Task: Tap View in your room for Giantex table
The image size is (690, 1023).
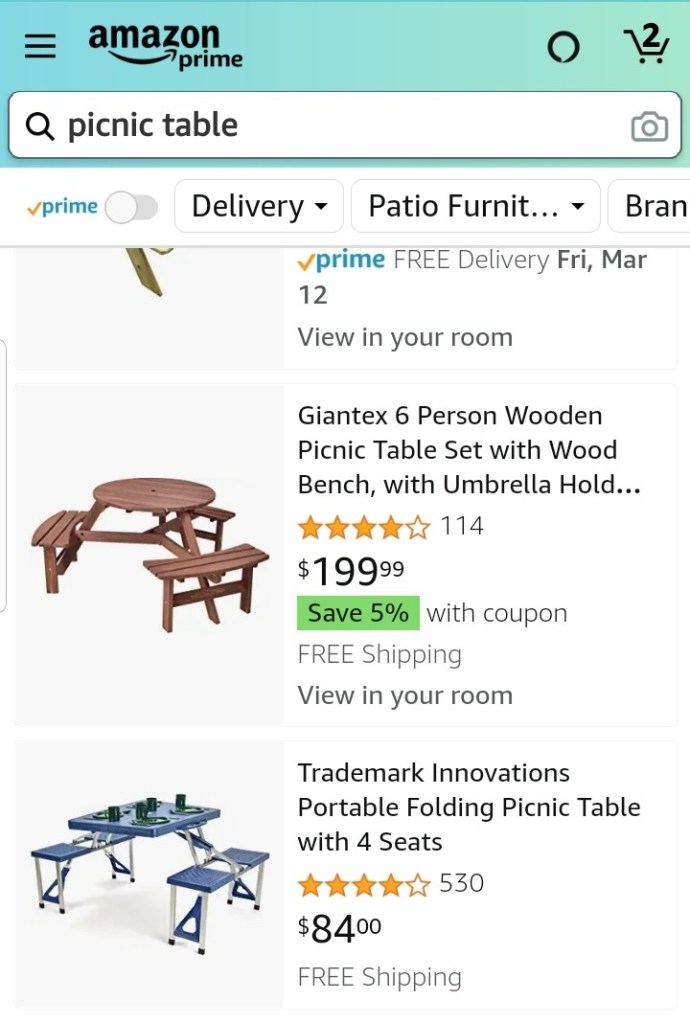Action: [405, 695]
